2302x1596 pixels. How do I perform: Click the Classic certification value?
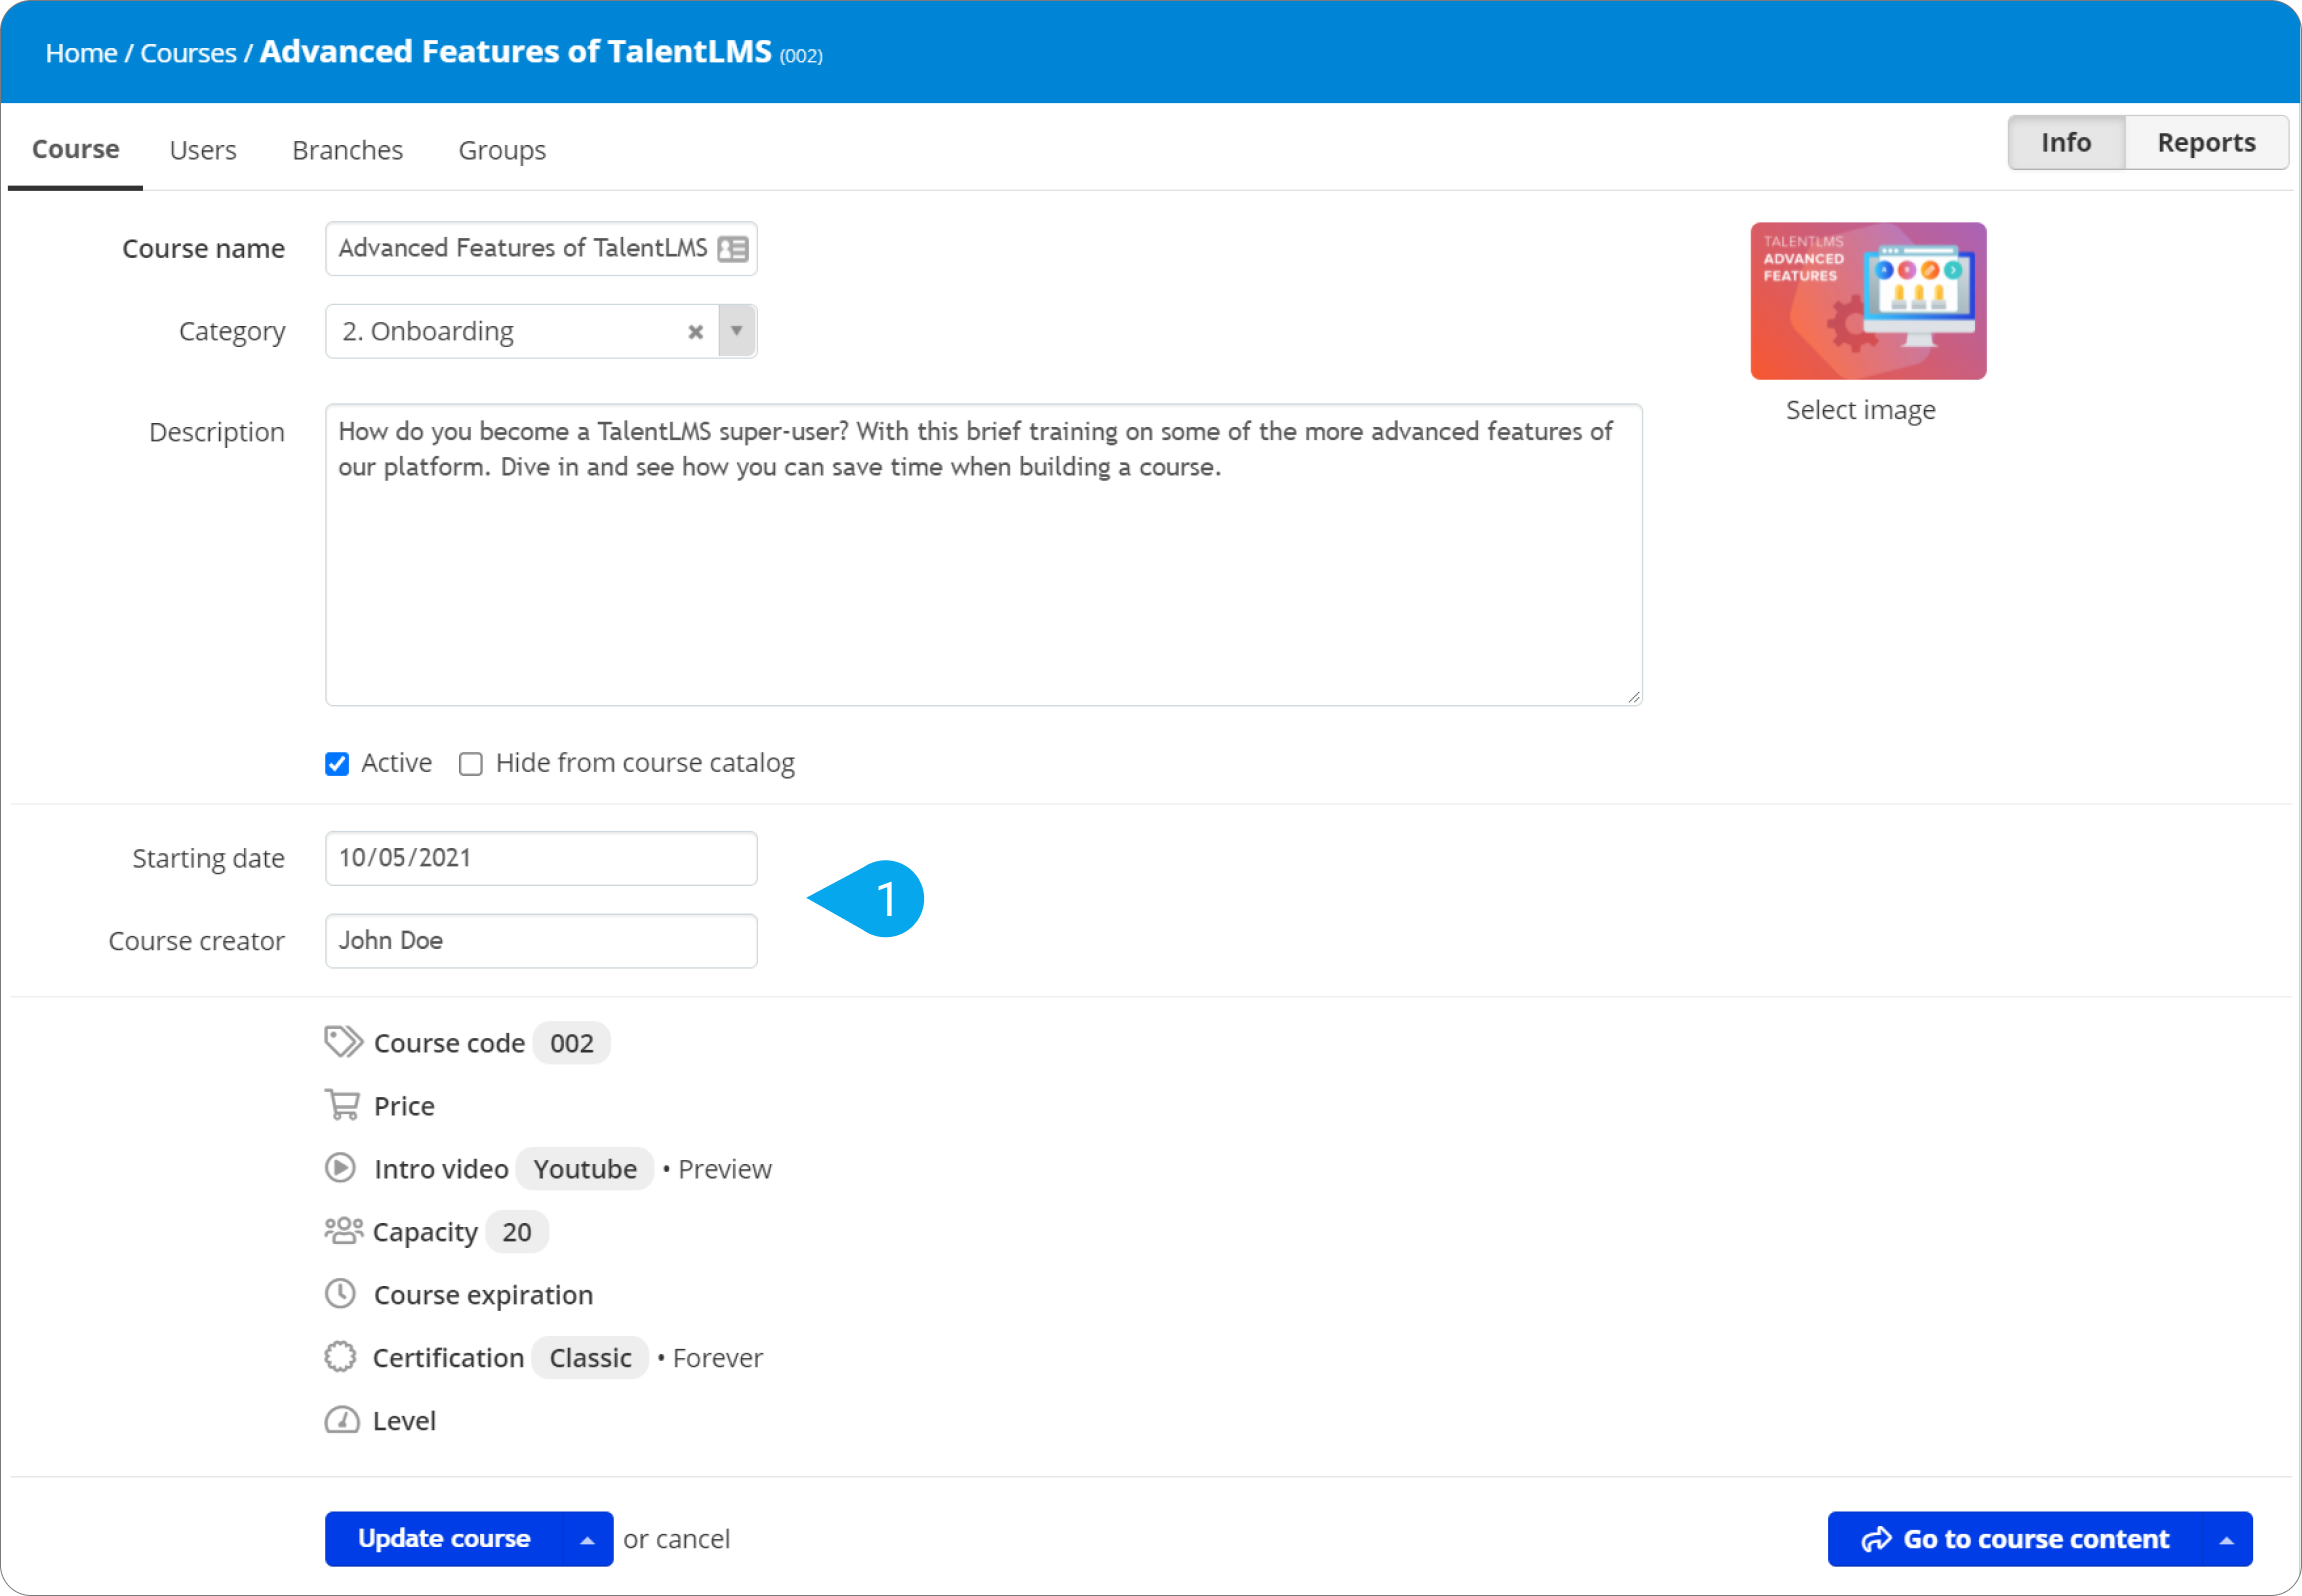pos(590,1358)
